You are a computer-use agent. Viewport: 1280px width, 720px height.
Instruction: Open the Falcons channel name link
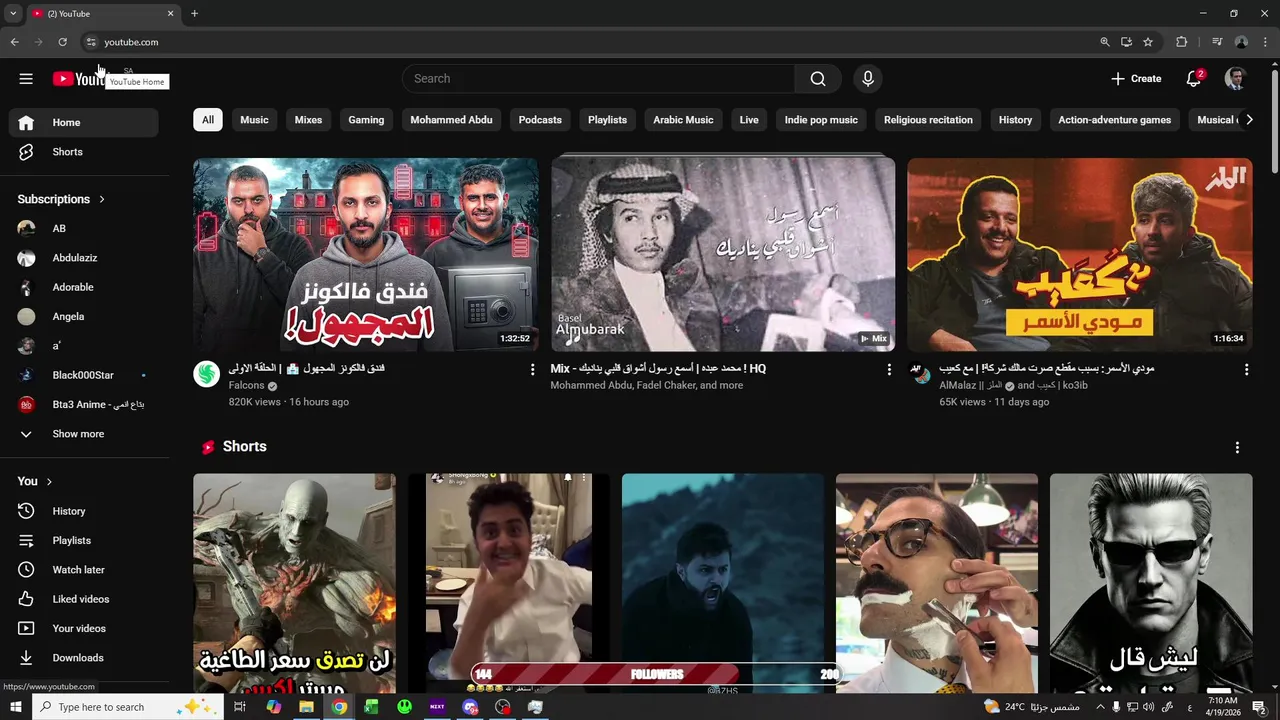(x=246, y=386)
